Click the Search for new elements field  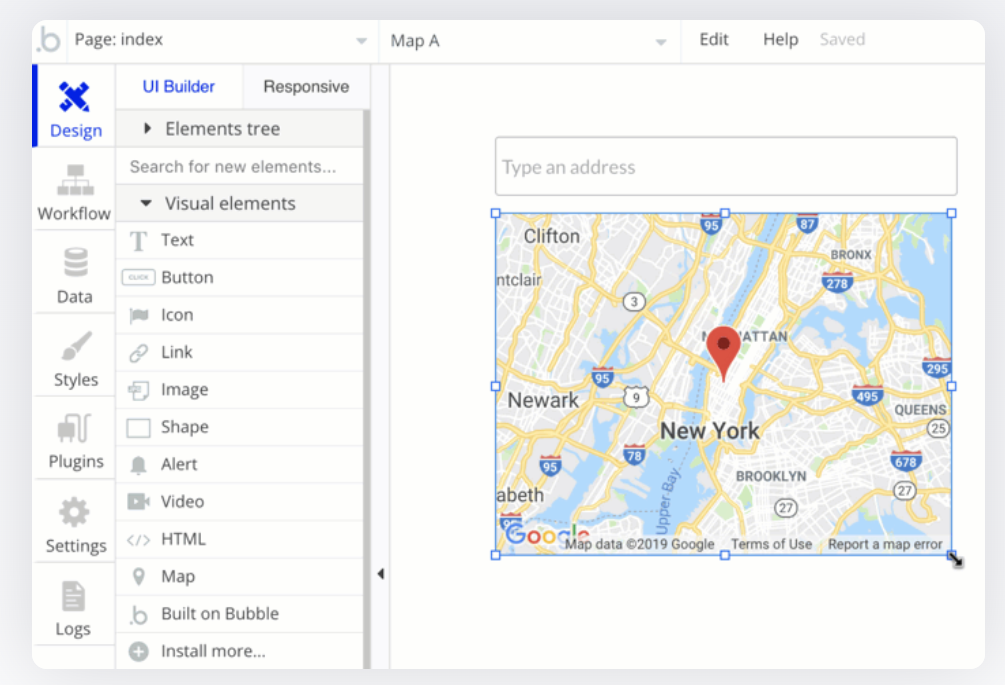pos(238,166)
